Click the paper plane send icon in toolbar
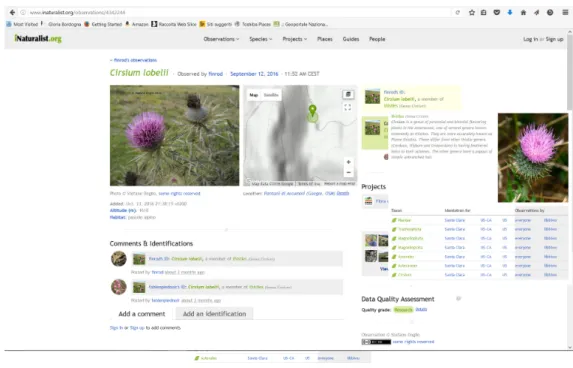Image resolution: width=573 pixels, height=368 pixels. pyautogui.click(x=536, y=12)
